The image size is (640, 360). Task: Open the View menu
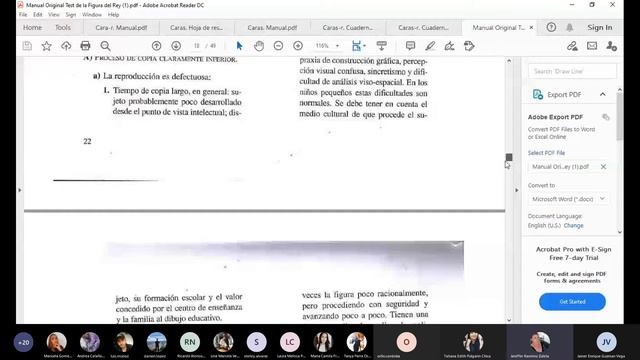[x=53, y=14]
